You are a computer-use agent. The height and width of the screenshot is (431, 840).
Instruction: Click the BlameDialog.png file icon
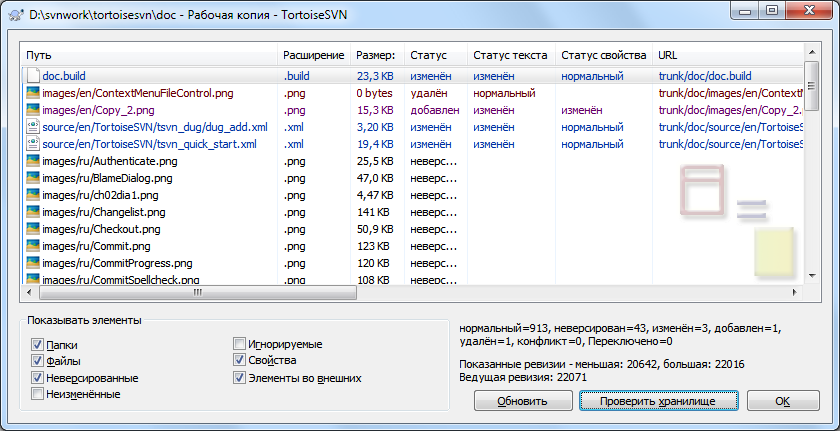pyautogui.click(x=33, y=178)
